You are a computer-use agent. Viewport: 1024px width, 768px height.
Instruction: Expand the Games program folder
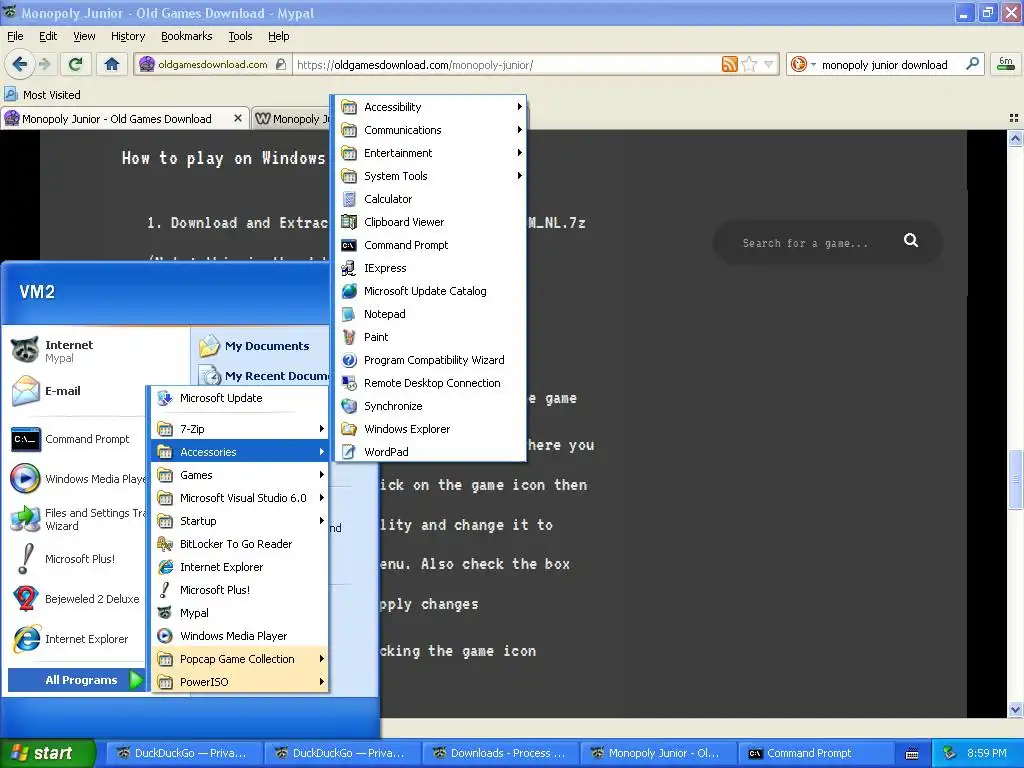point(240,475)
